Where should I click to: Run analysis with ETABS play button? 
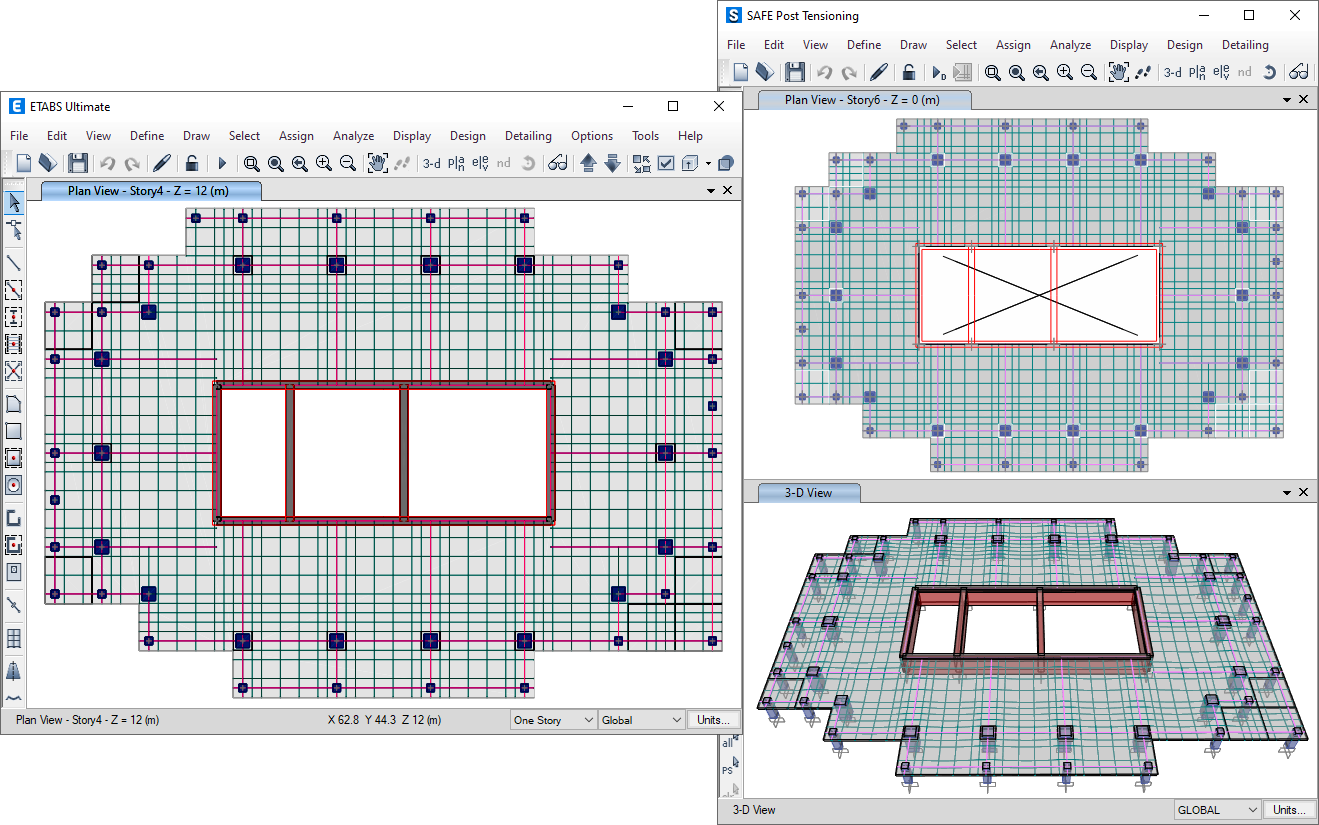[222, 163]
